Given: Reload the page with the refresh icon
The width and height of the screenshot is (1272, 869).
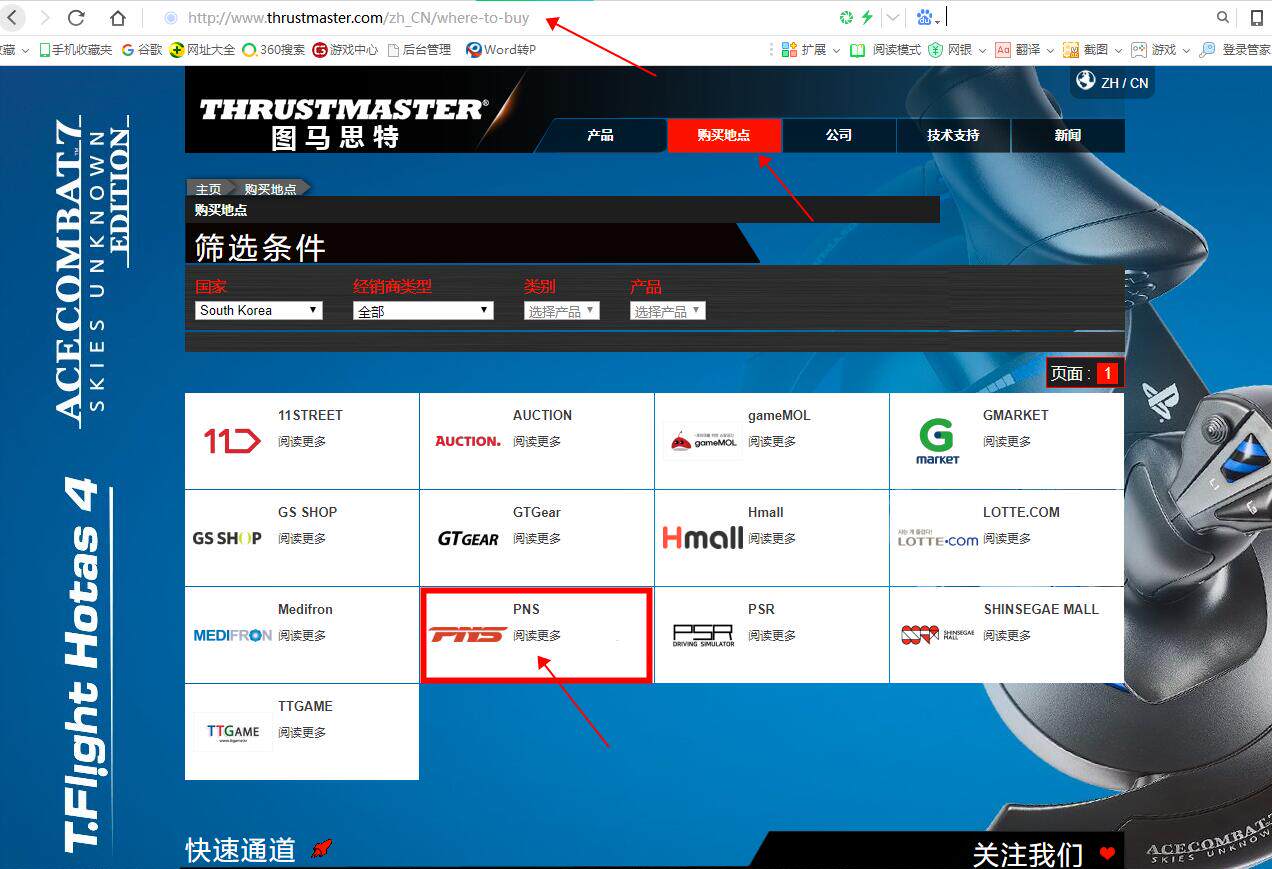Looking at the screenshot, I should 76,17.
